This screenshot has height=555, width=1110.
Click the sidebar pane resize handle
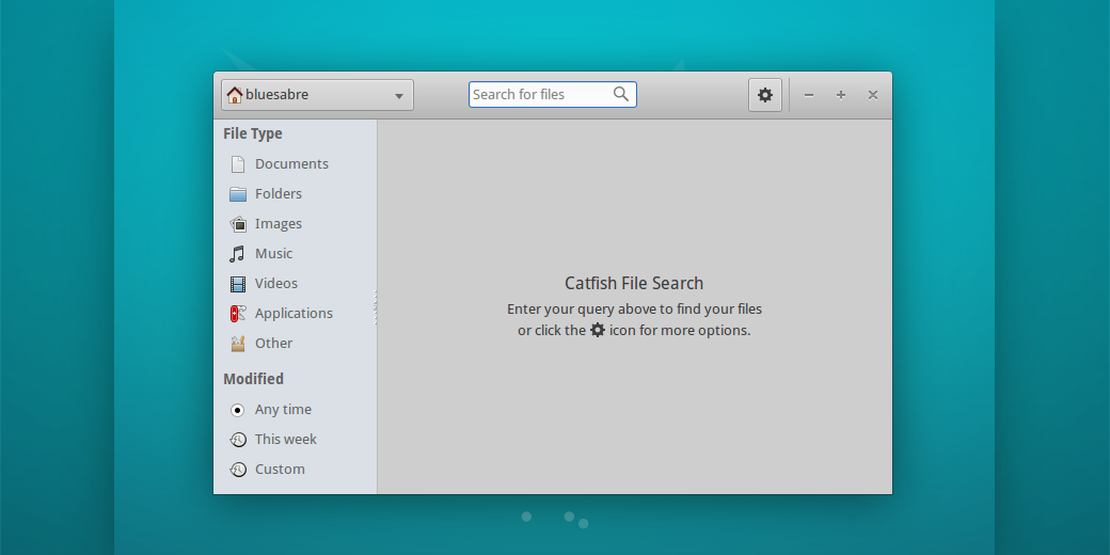[x=376, y=307]
